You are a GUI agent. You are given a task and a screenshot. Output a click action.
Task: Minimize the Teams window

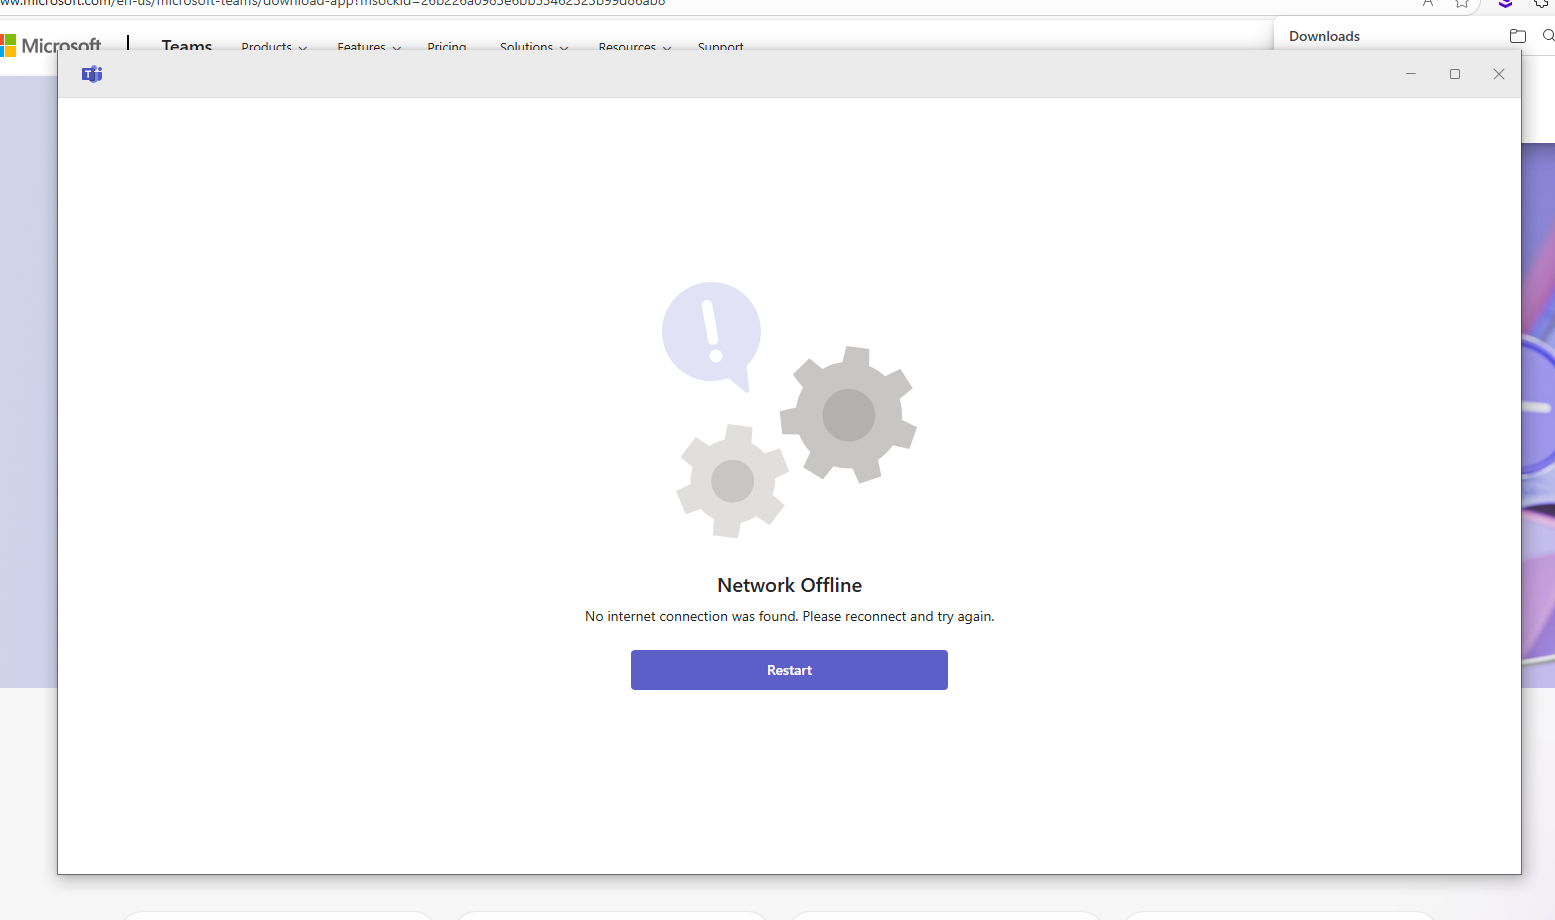(1411, 74)
